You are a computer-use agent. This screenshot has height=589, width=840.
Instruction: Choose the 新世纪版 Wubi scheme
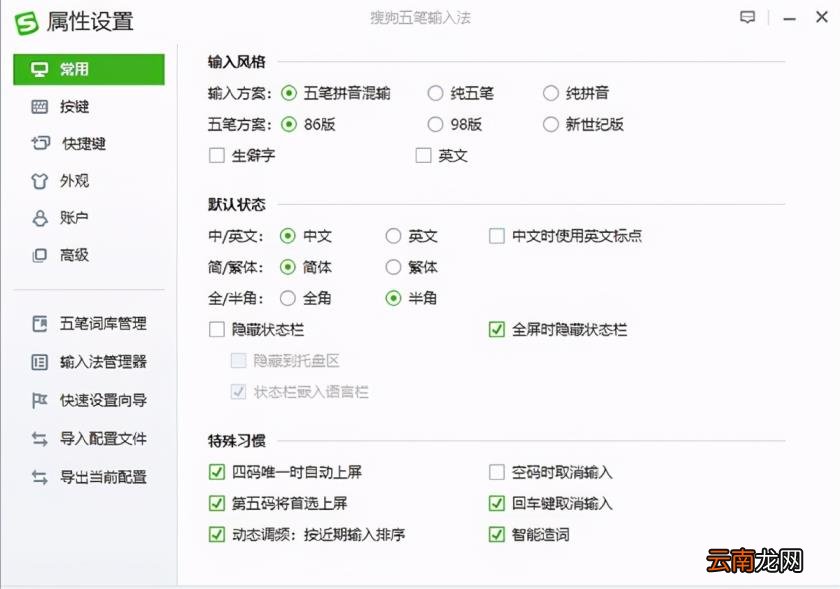(551, 124)
